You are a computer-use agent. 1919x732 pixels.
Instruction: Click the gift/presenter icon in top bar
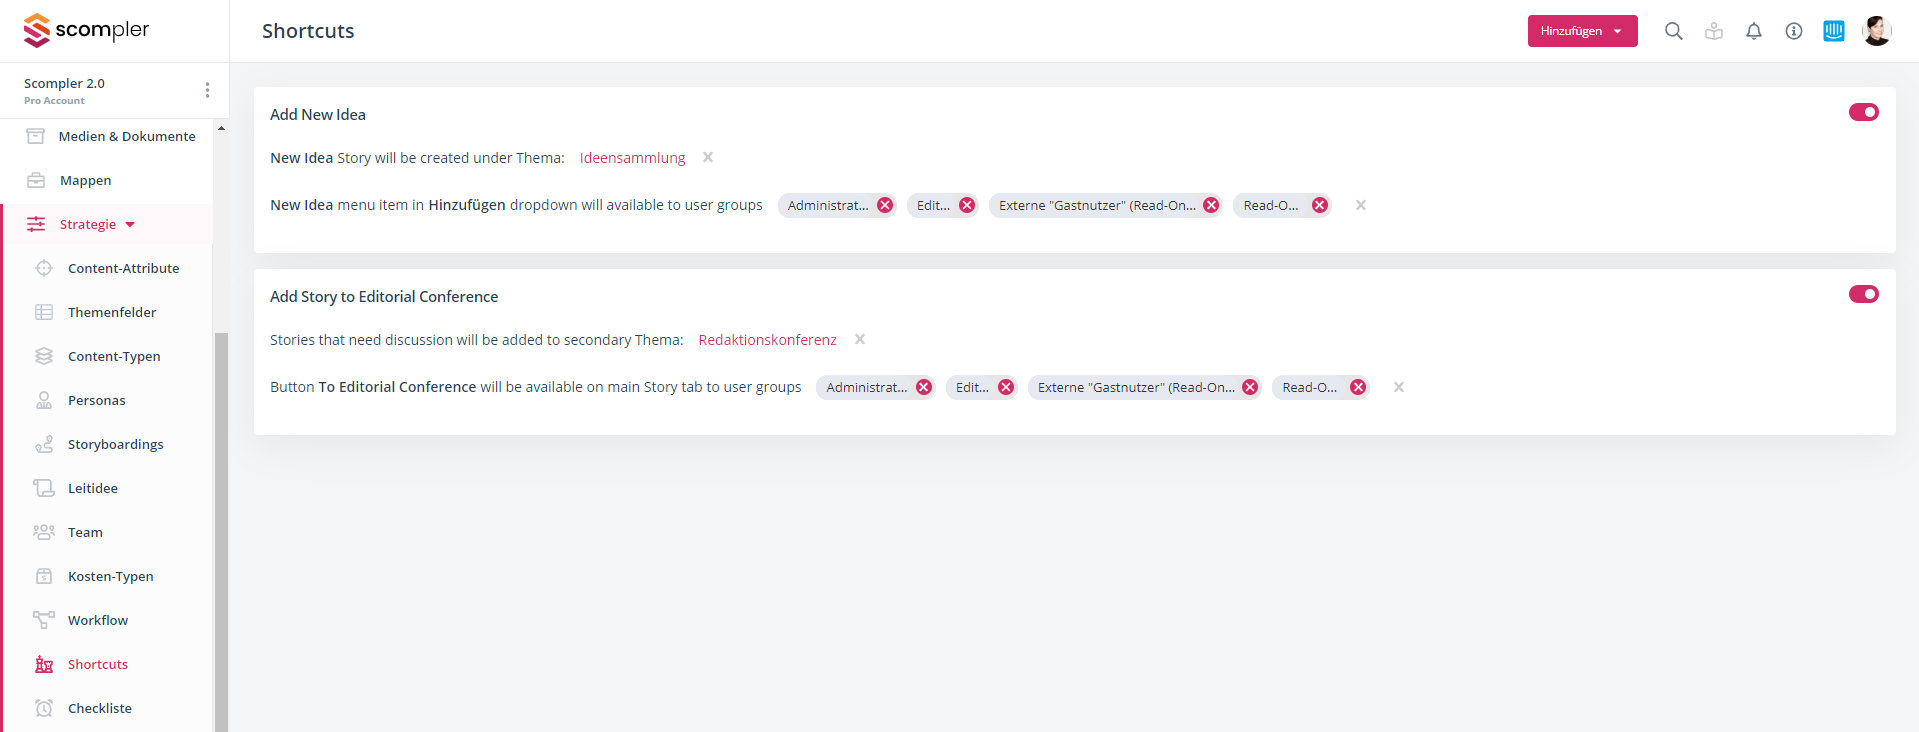point(1713,31)
